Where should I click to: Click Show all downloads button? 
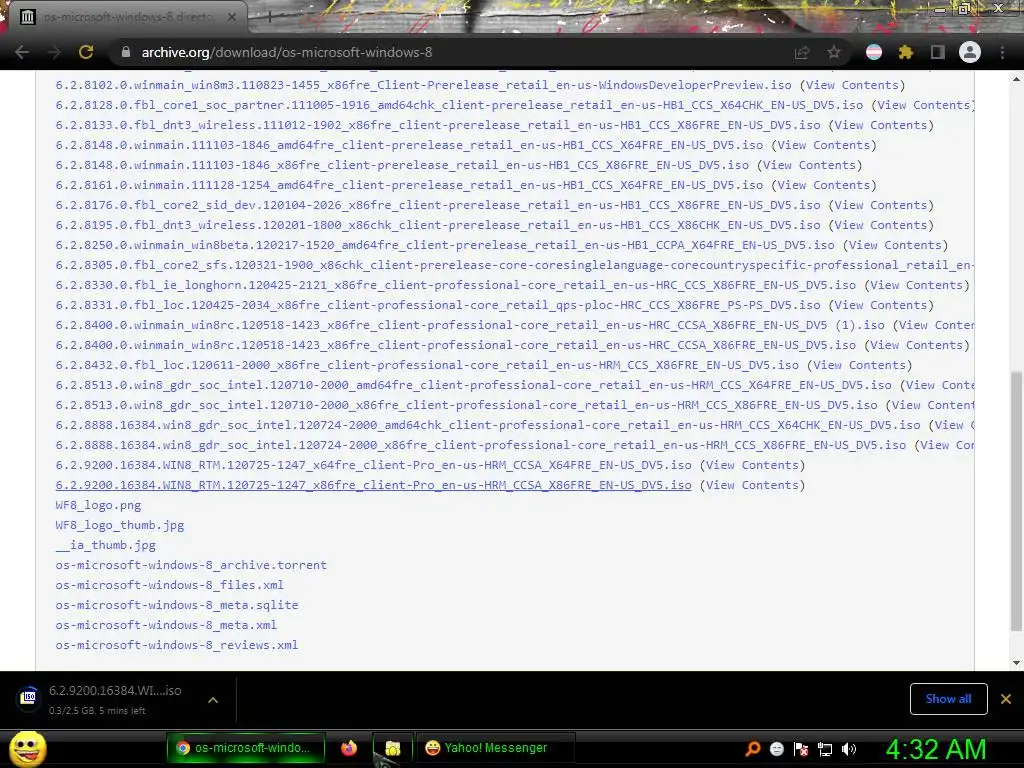tap(948, 699)
